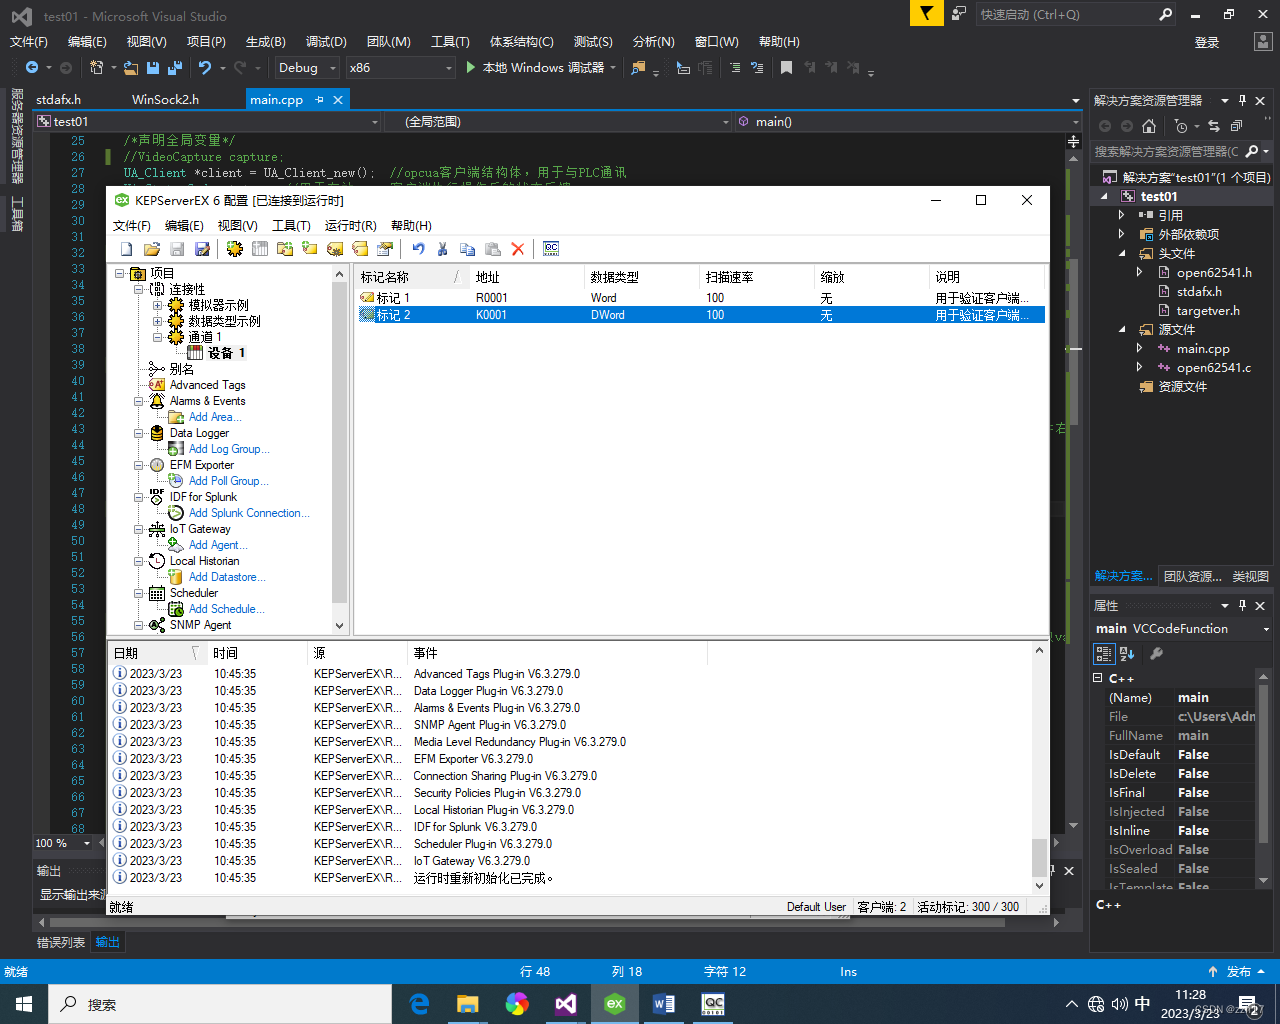Click bookmark icon in Visual Studio toolbar
The width and height of the screenshot is (1280, 1024).
(786, 67)
